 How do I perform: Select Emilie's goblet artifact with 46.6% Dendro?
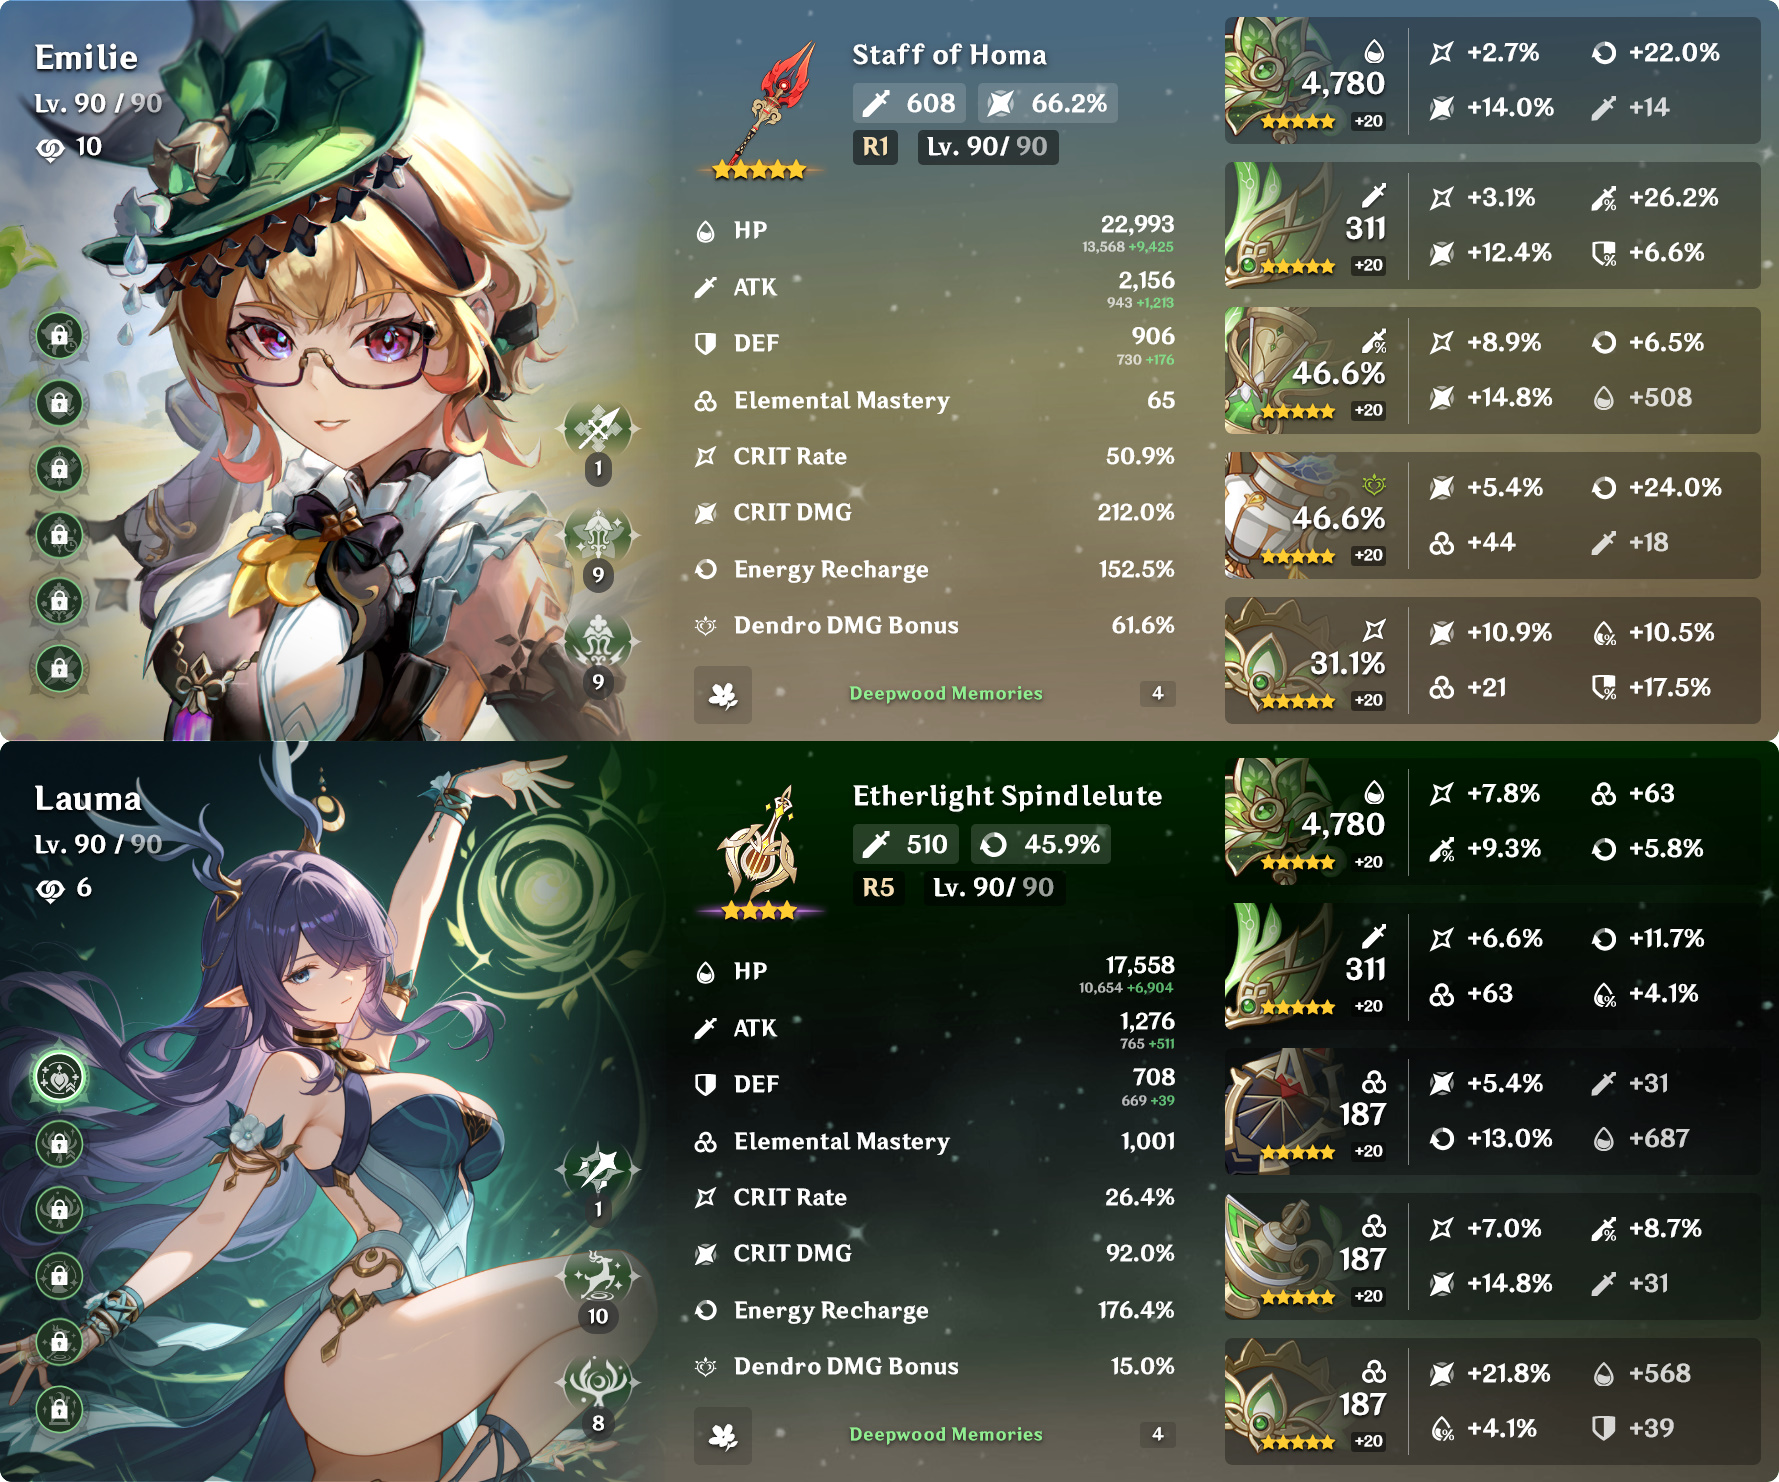tap(1492, 515)
